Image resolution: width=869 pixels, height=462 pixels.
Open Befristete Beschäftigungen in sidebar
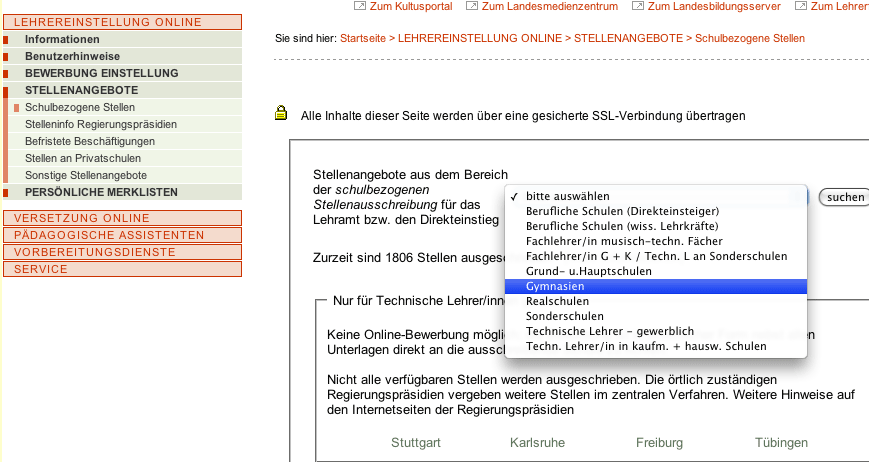point(90,141)
